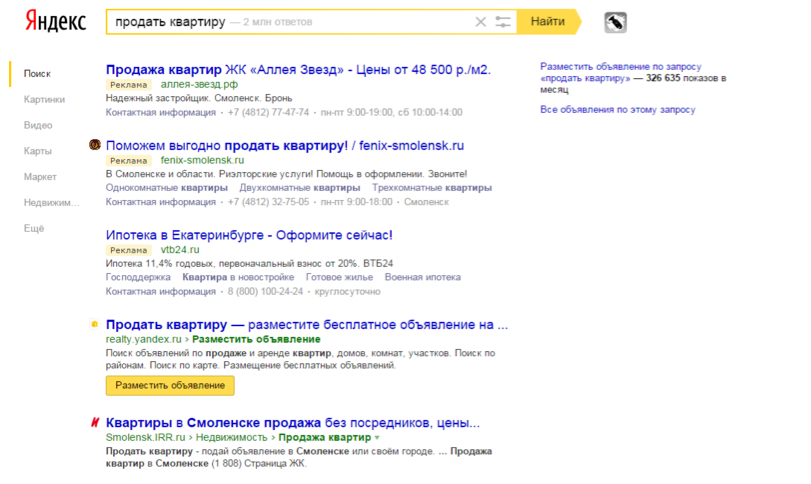Click vtb24.ru URL link

[180, 250]
